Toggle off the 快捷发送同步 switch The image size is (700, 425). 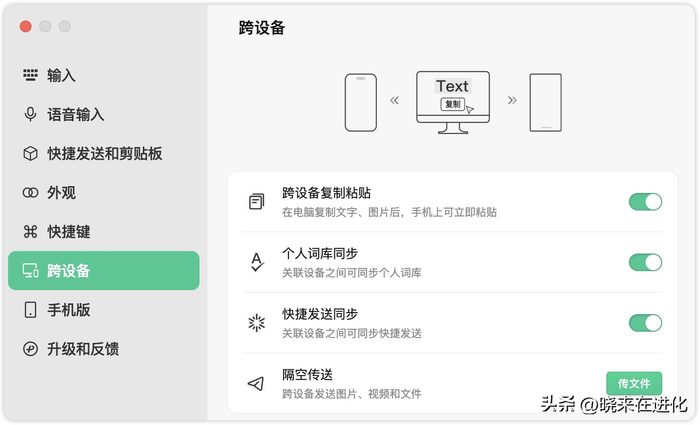click(x=645, y=323)
